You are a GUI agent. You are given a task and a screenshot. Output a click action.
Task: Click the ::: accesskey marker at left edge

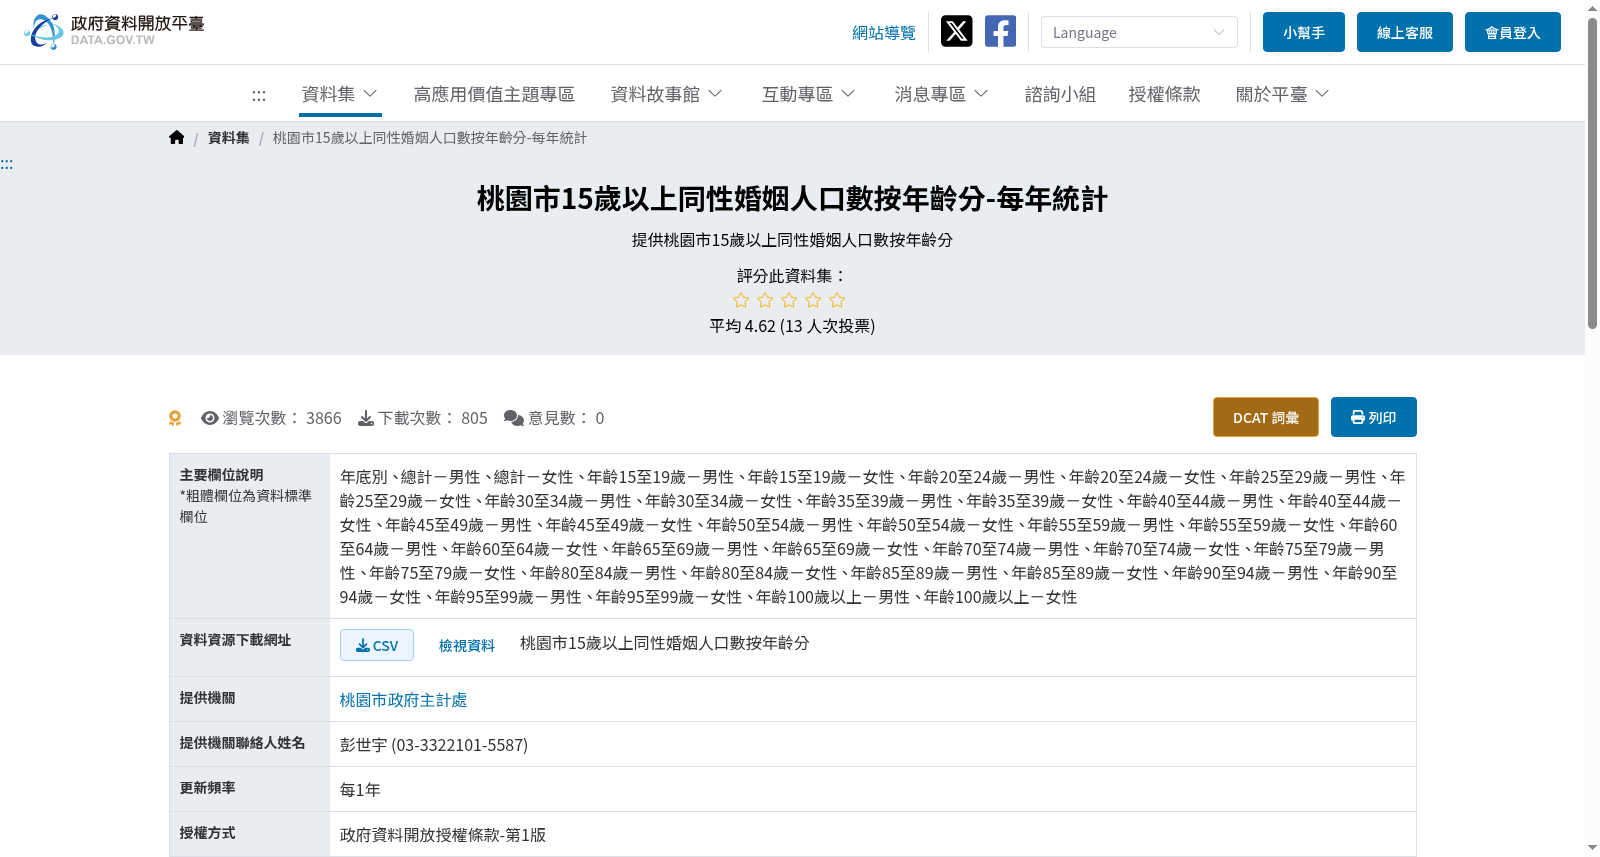(x=7, y=164)
